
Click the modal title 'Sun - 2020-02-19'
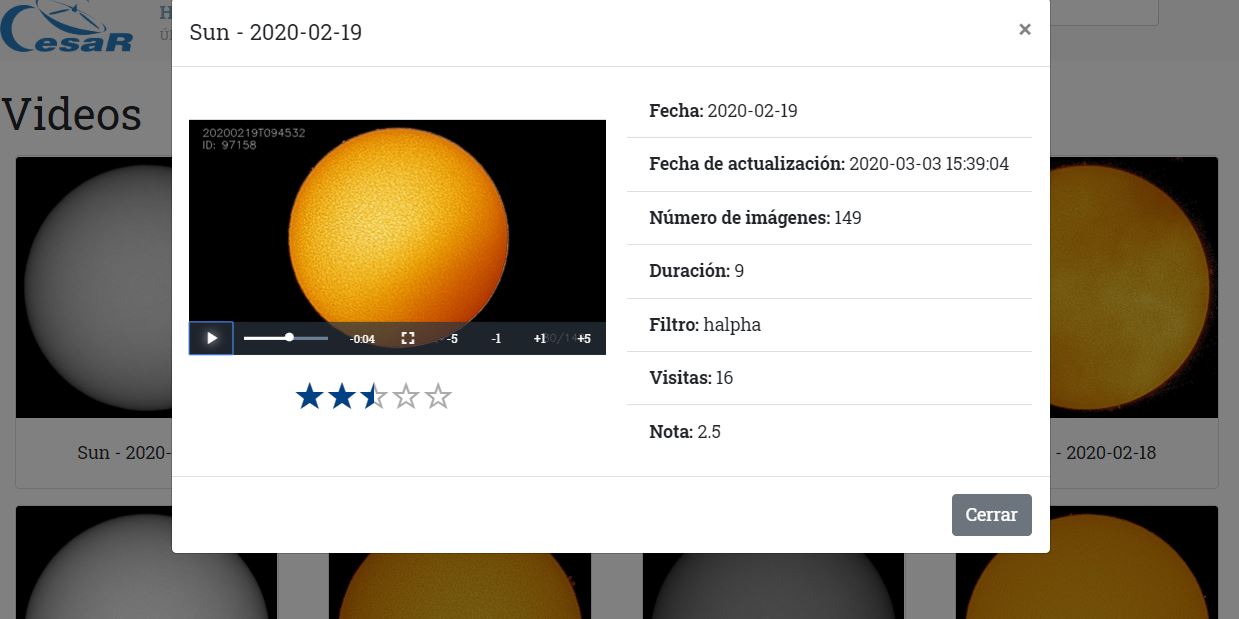[276, 33]
